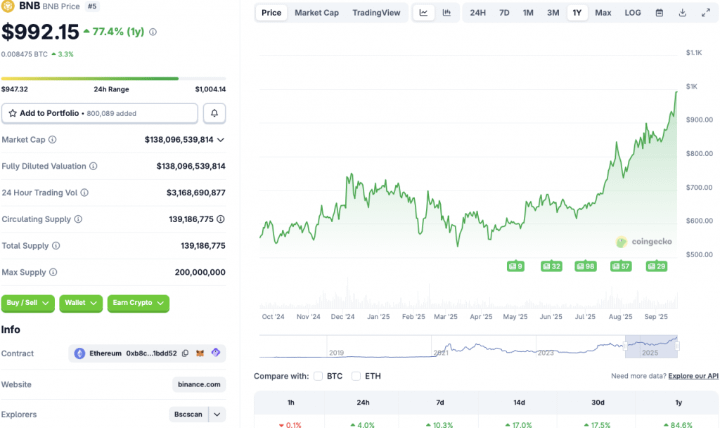
Task: Switch to candlestick chart icon
Action: click(x=446, y=13)
